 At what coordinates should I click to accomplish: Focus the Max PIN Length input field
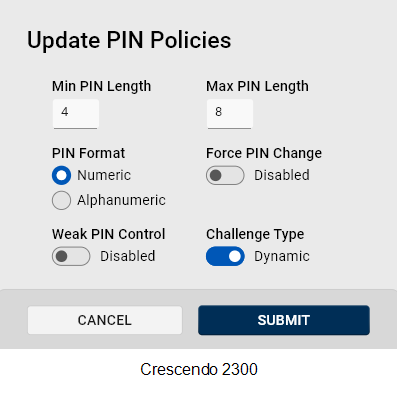tap(230, 114)
